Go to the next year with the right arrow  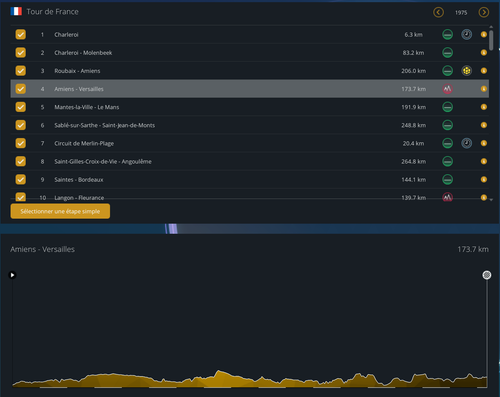[484, 13]
